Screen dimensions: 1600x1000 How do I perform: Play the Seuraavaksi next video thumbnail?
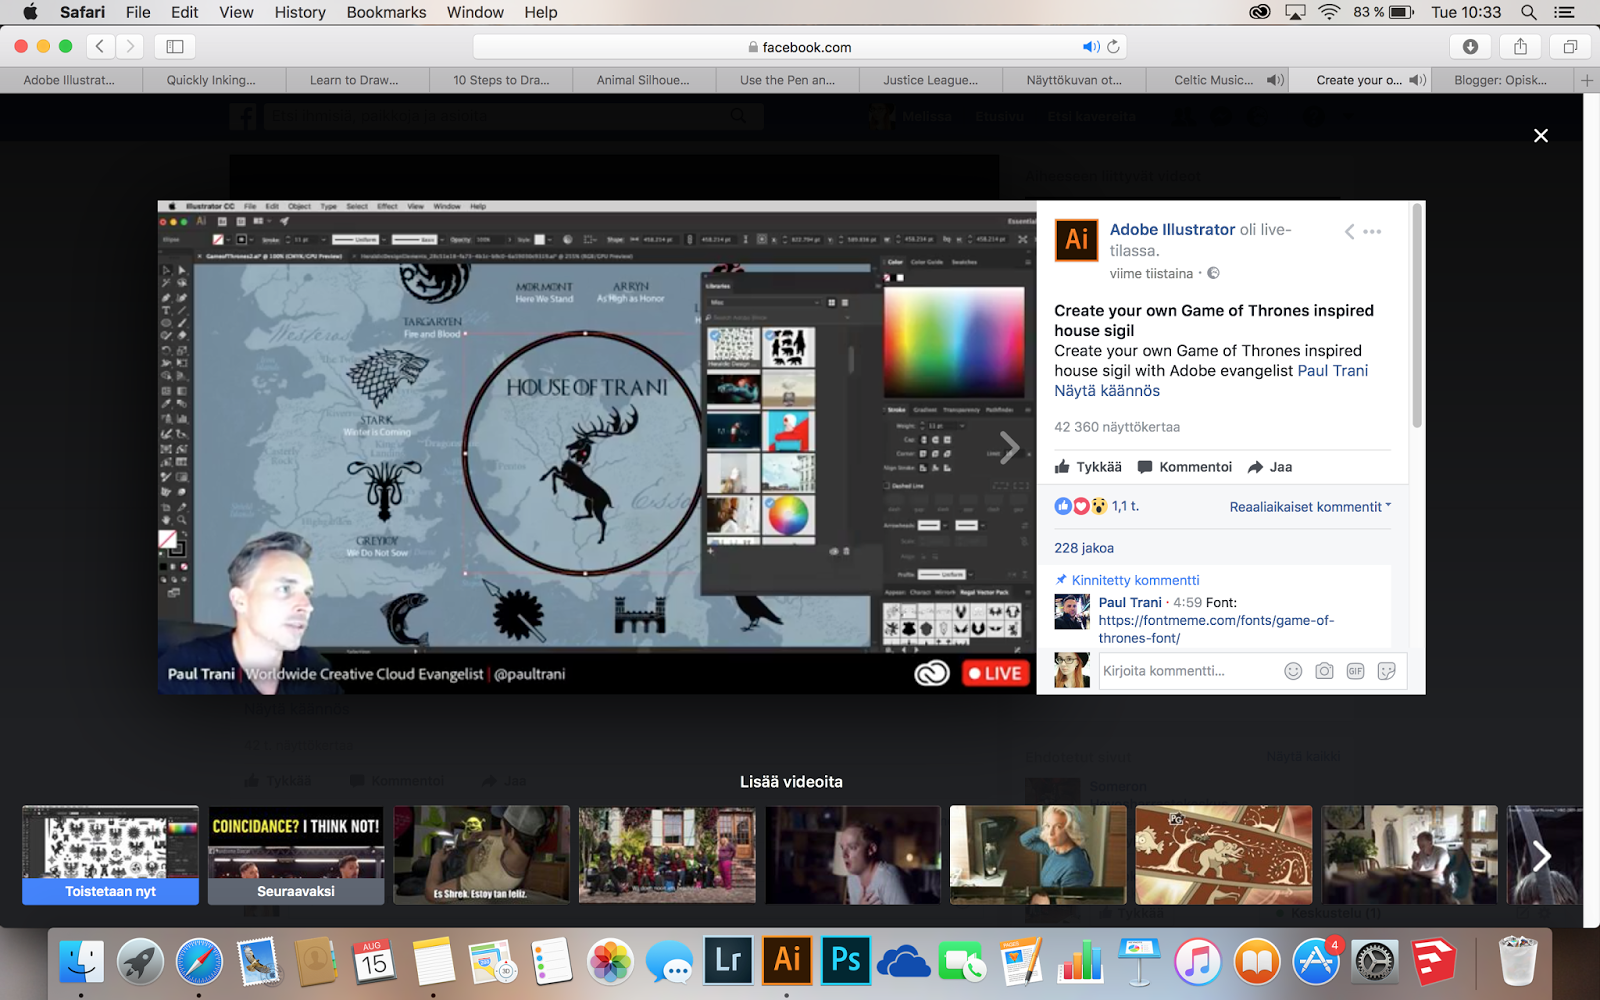pyautogui.click(x=296, y=855)
